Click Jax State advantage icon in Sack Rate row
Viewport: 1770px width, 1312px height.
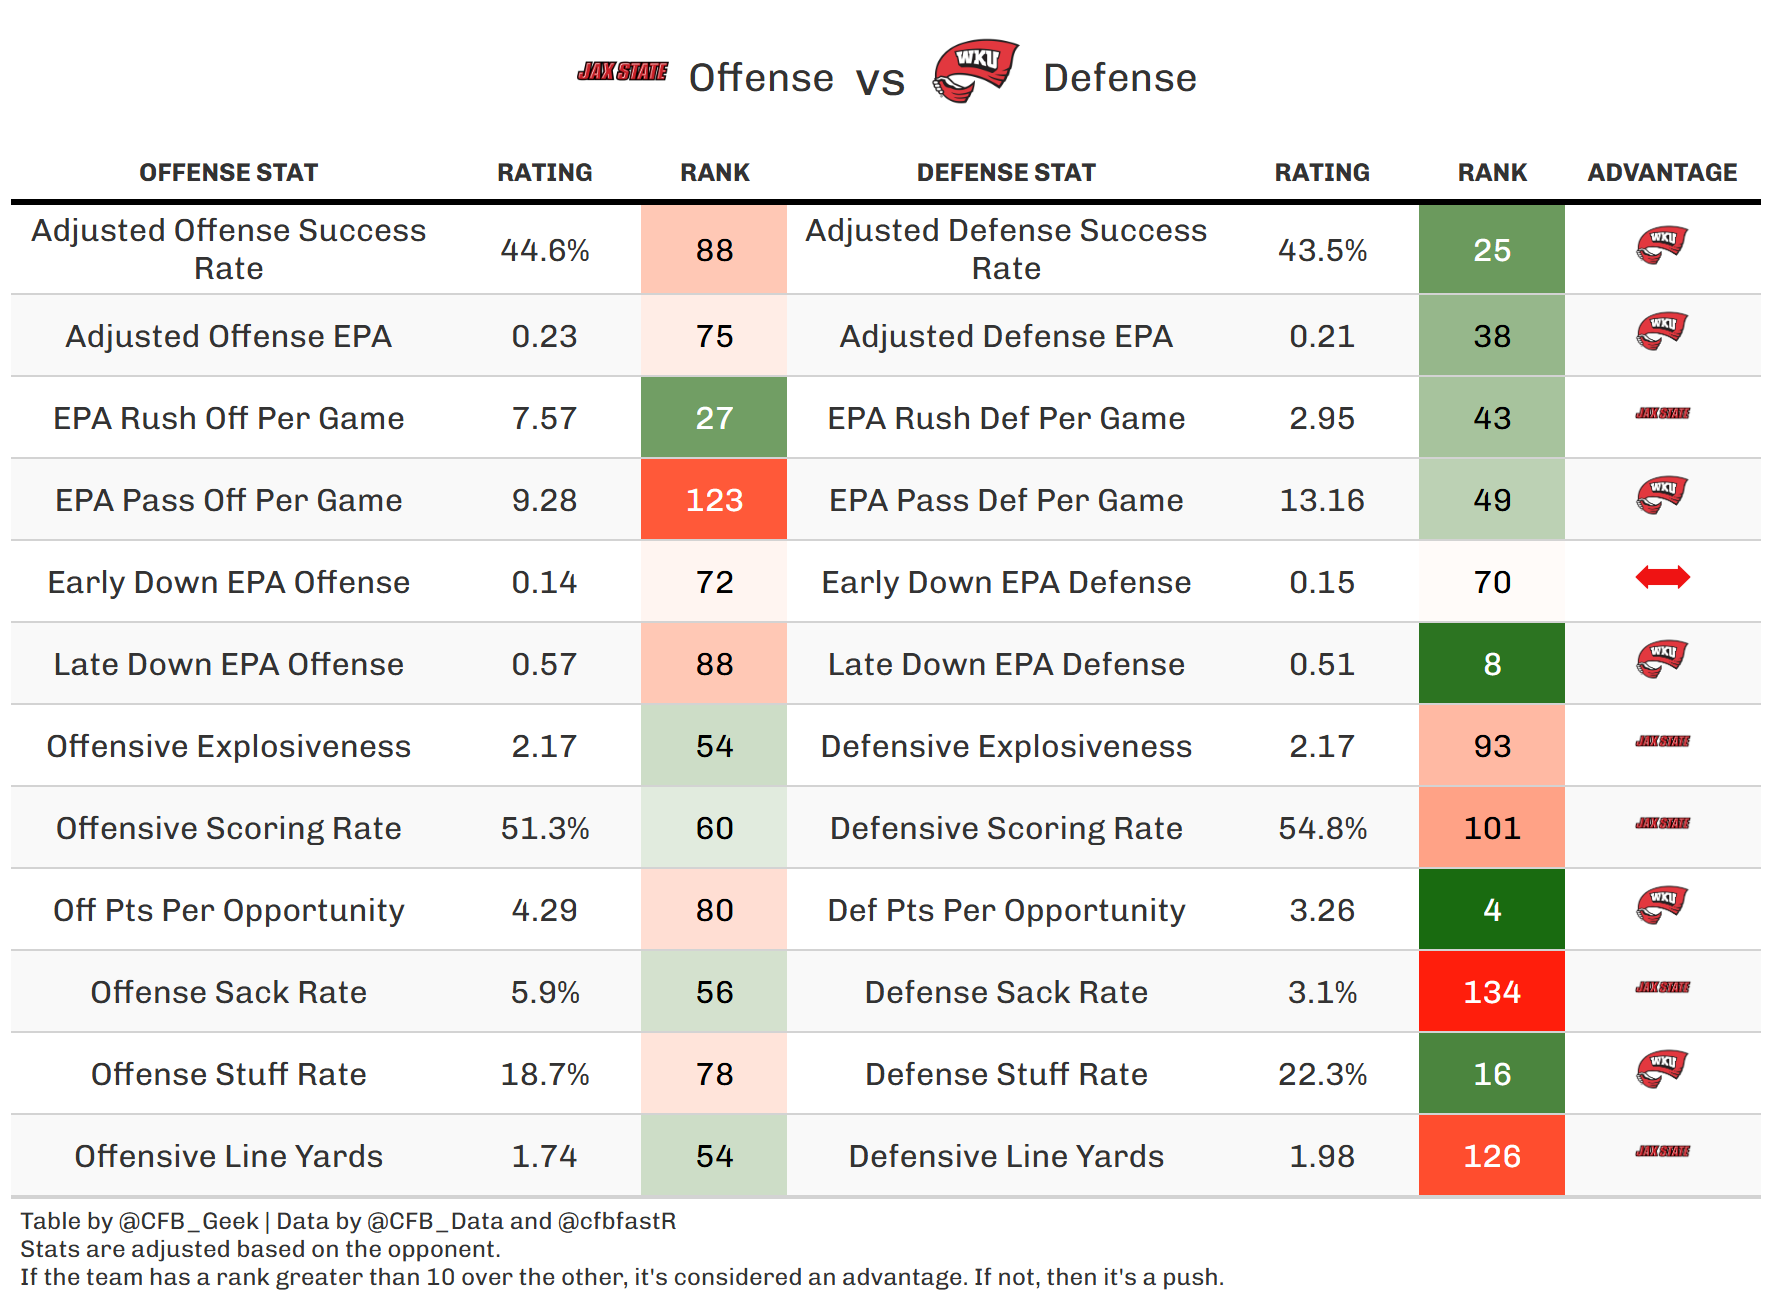coord(1662,987)
